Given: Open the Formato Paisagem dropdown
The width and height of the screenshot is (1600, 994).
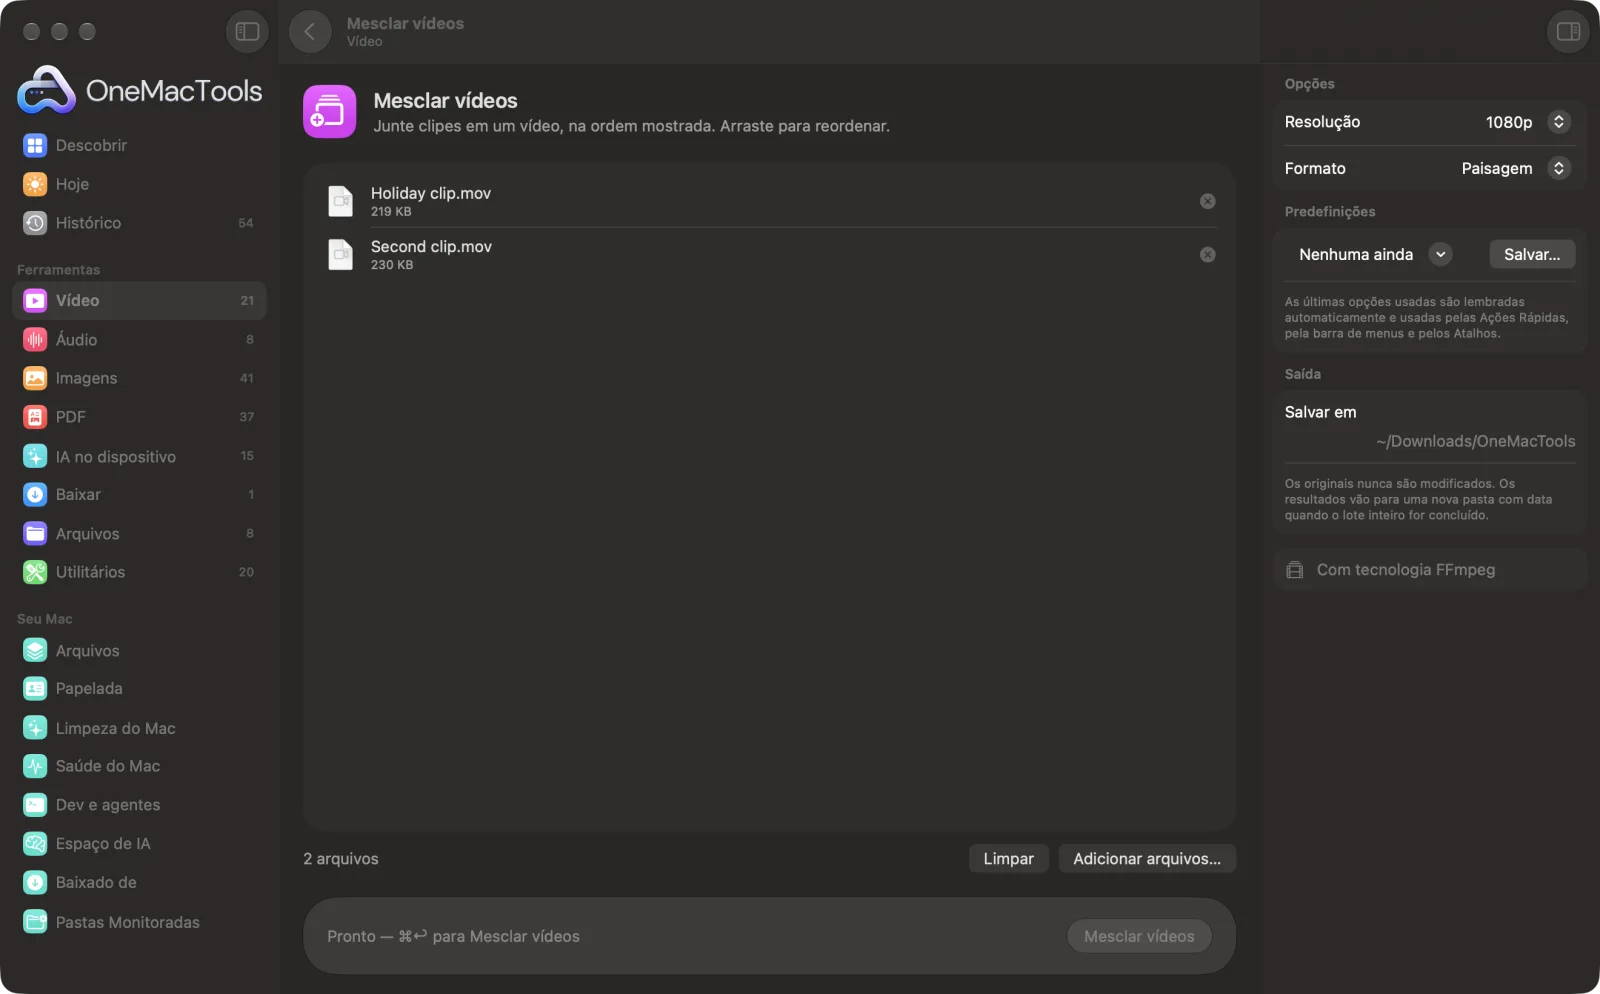Looking at the screenshot, I should point(1516,168).
